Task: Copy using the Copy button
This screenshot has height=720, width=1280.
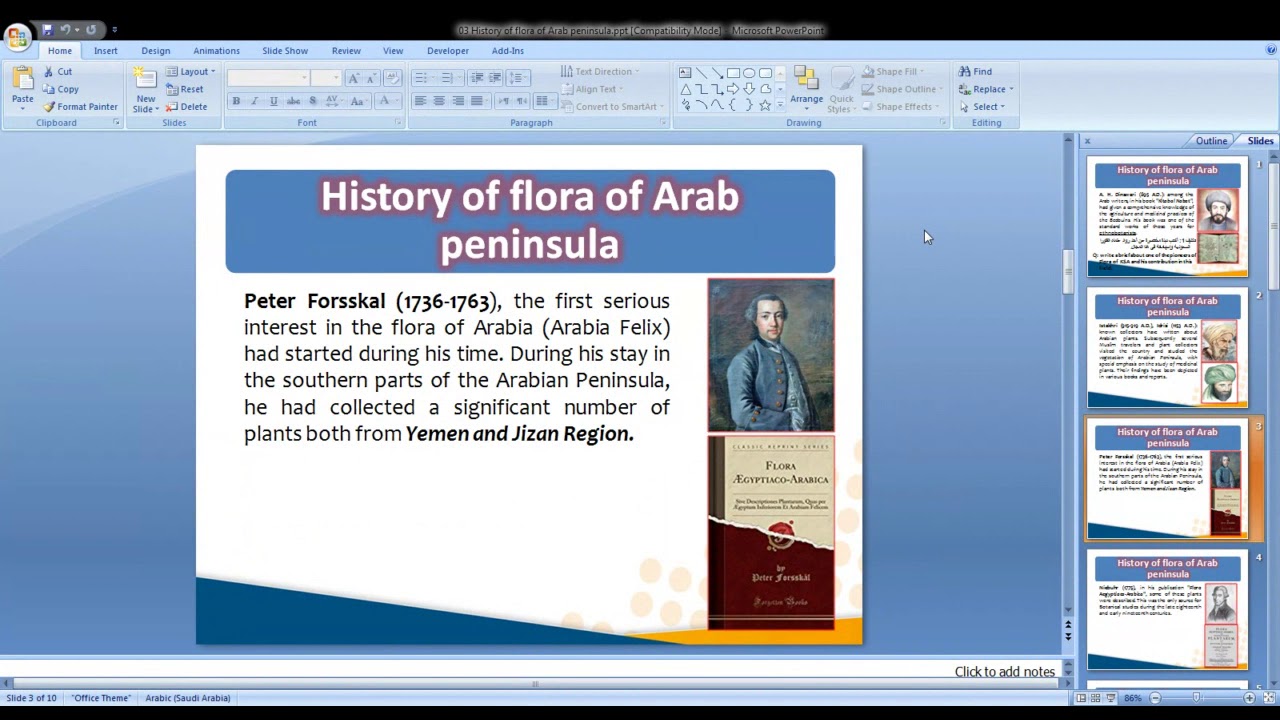Action: point(60,89)
